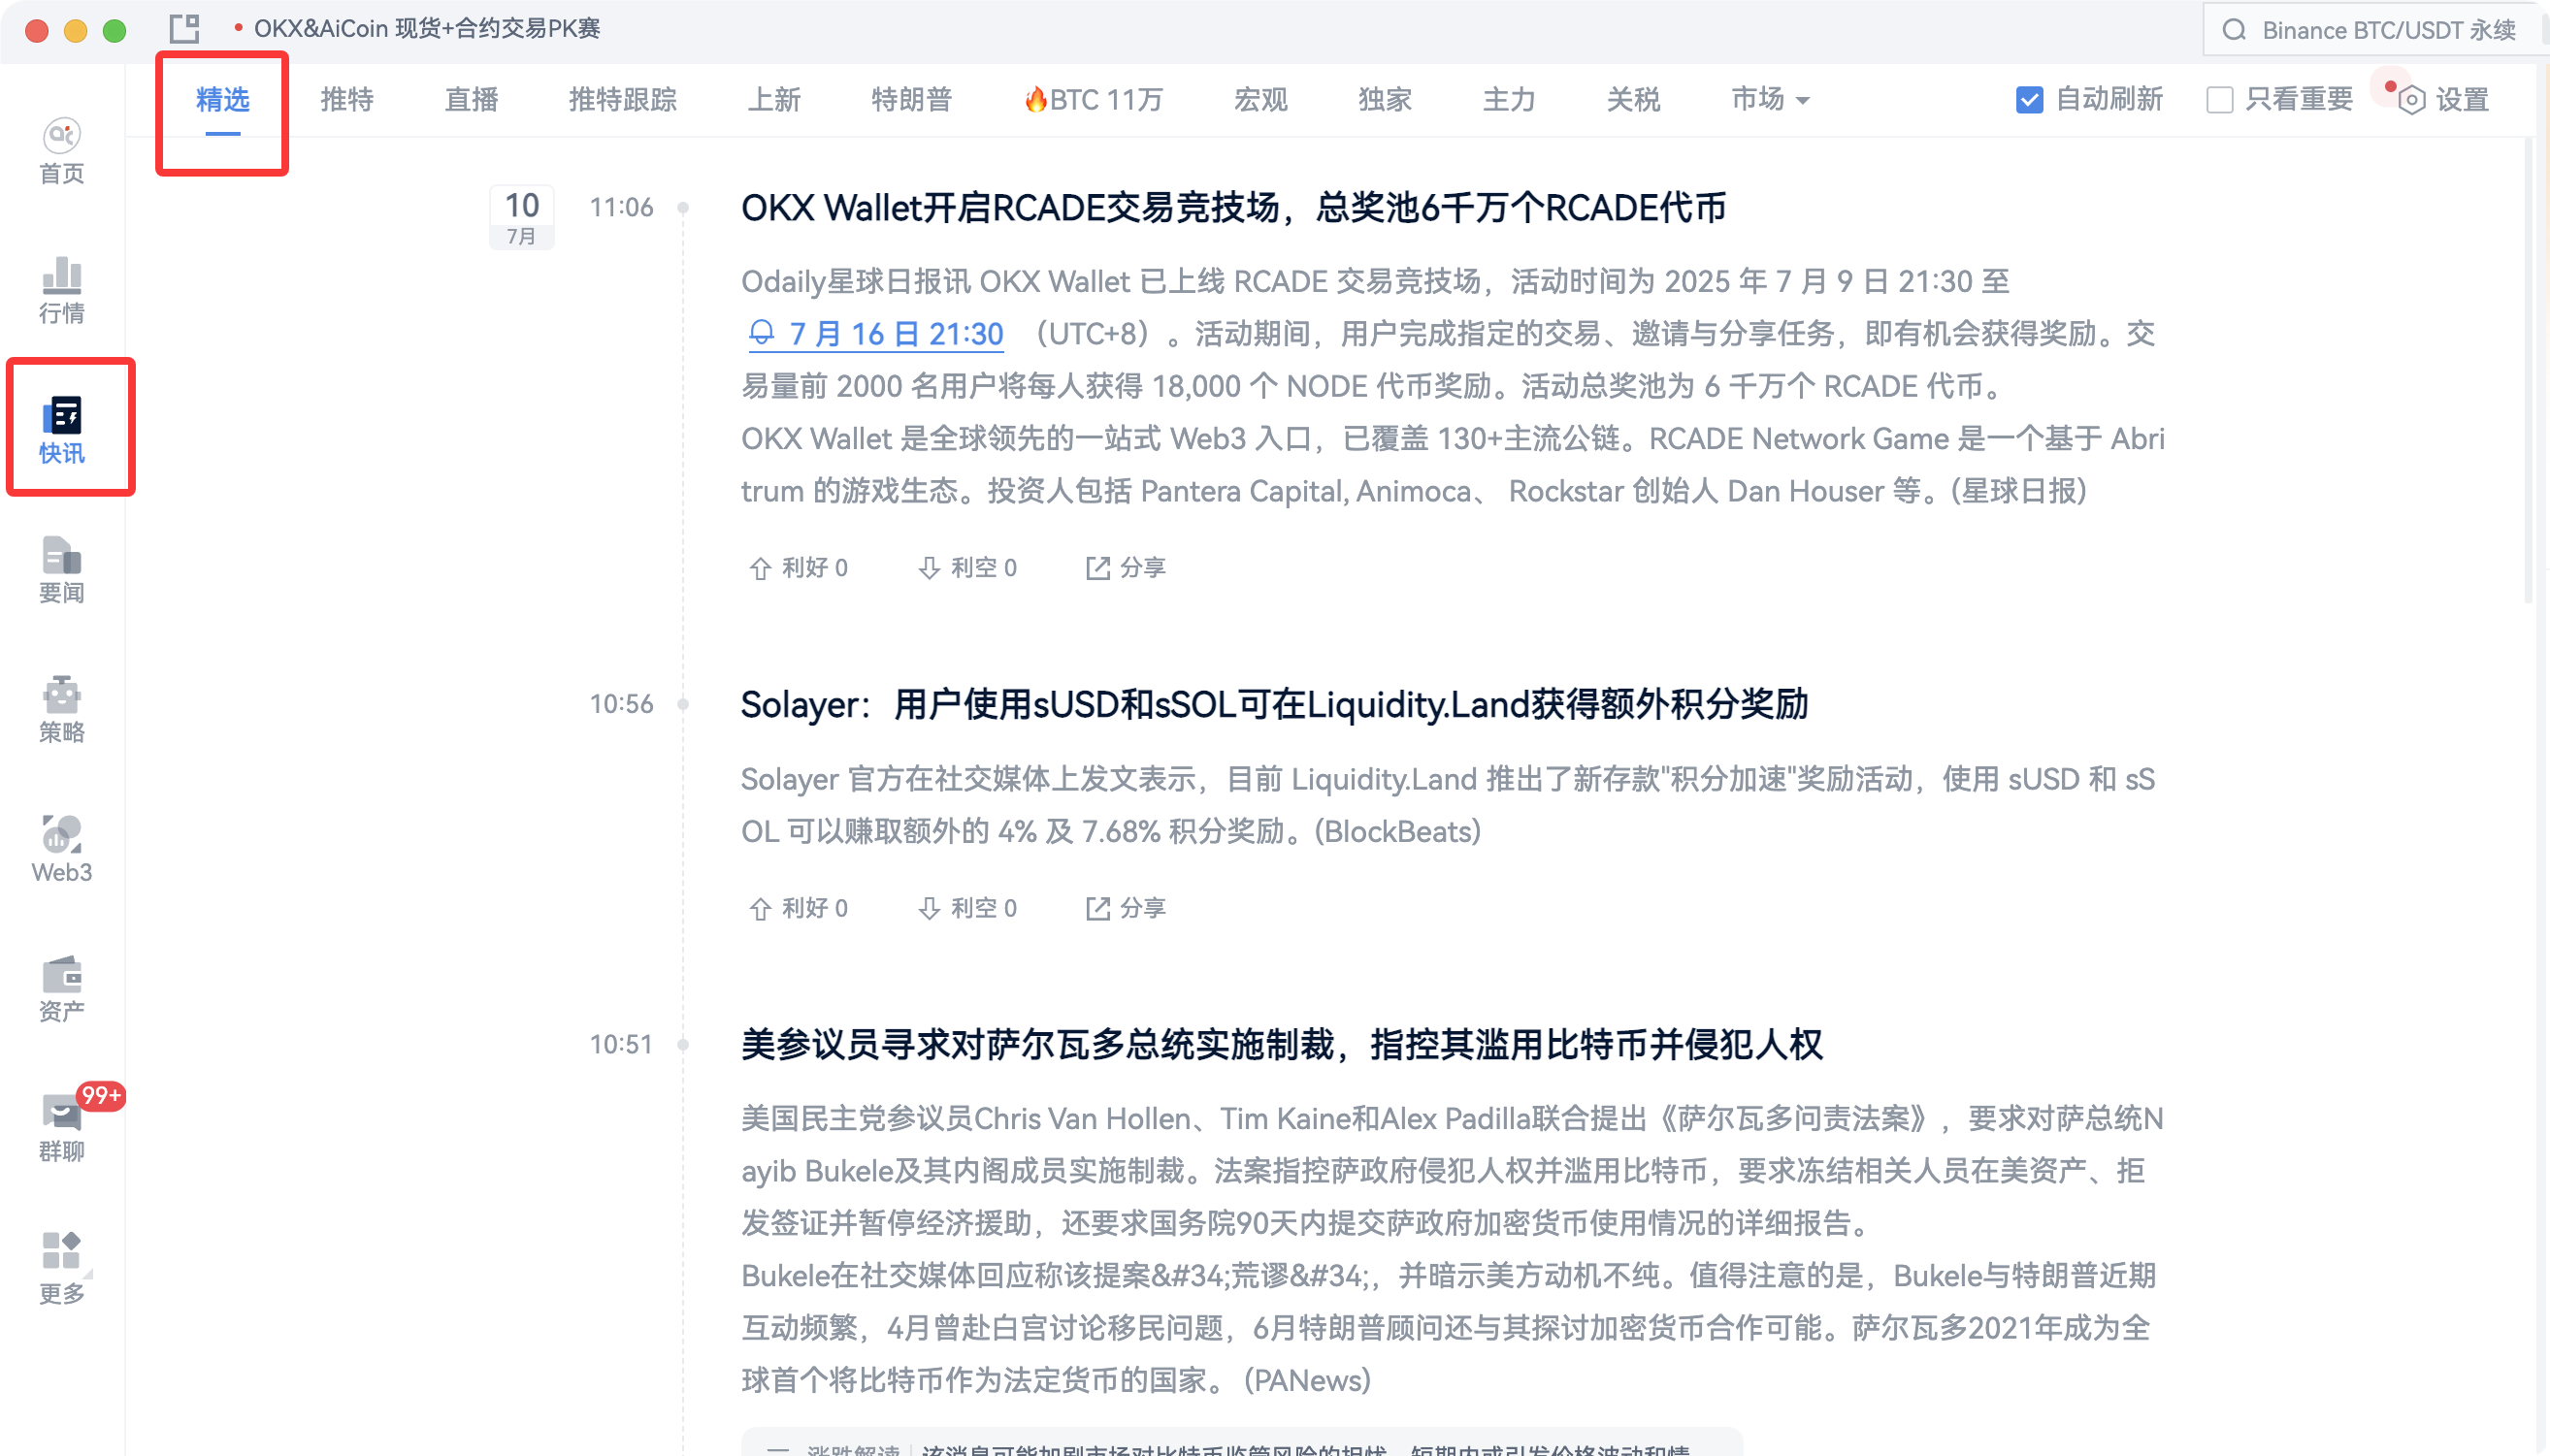Open 美参议员寻求对萨尔瓦多总统实施制裁 headline

coord(1282,1045)
